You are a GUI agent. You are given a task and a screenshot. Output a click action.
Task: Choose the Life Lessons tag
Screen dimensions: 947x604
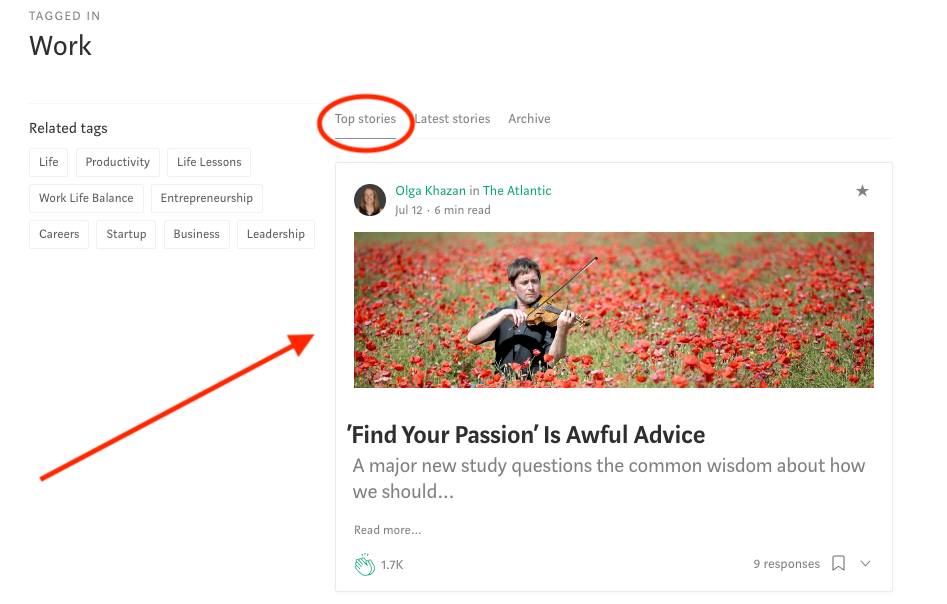[x=209, y=162]
